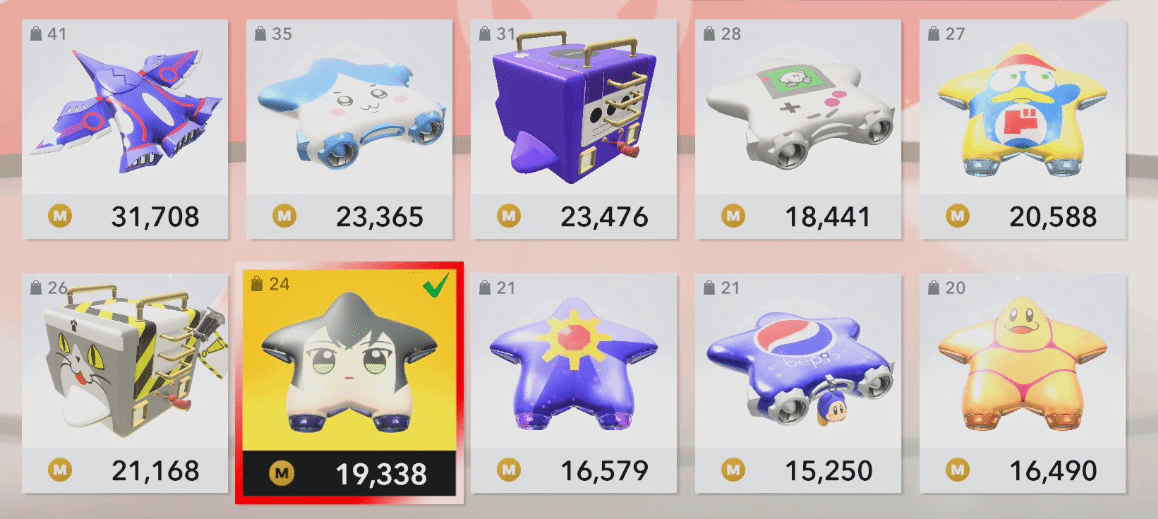Click the gold M coin by 18,441

tap(733, 216)
